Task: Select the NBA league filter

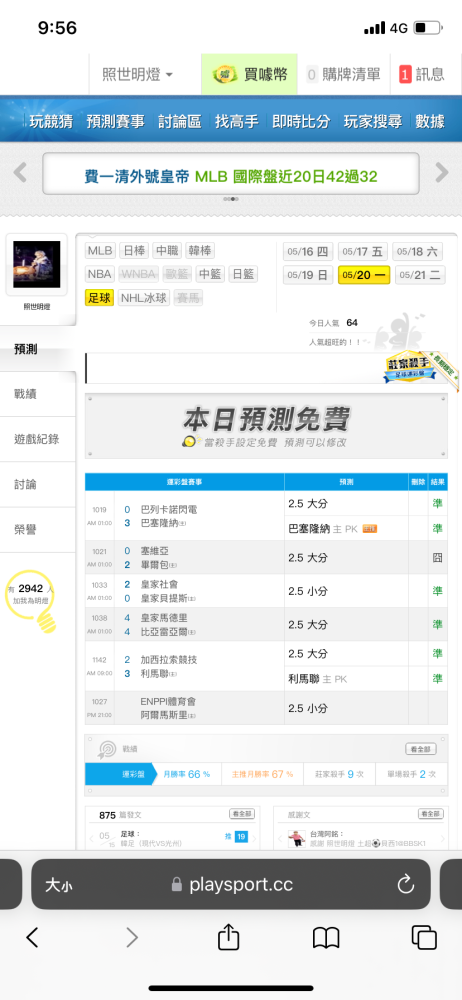Action: 100,274
